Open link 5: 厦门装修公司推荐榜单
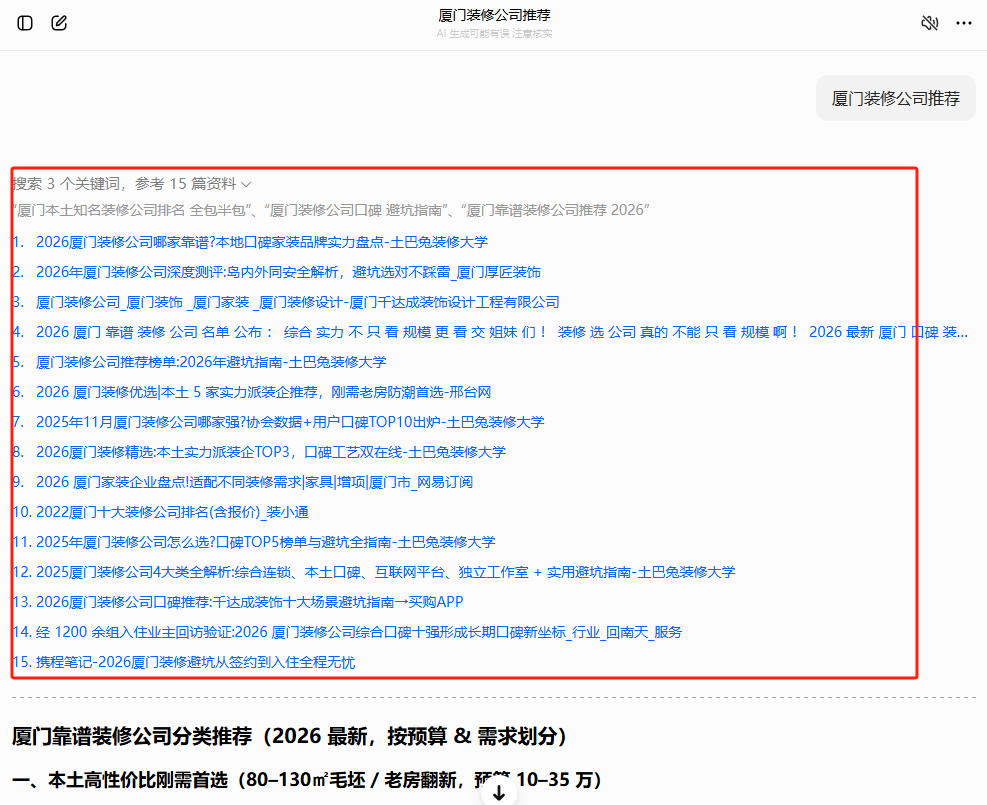This screenshot has width=987, height=805. click(x=211, y=362)
